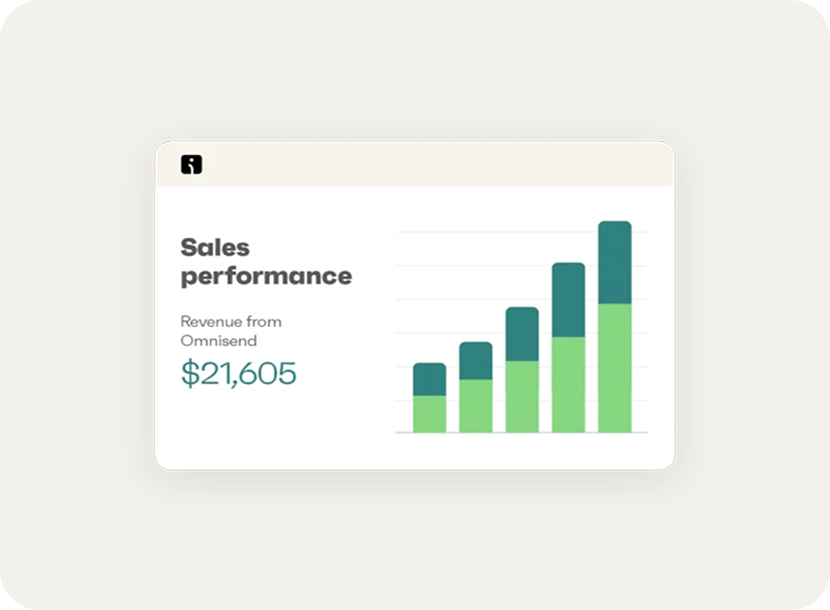The width and height of the screenshot is (830, 610).
Task: Pick the middle bar's dark teal segment
Action: coord(522,334)
